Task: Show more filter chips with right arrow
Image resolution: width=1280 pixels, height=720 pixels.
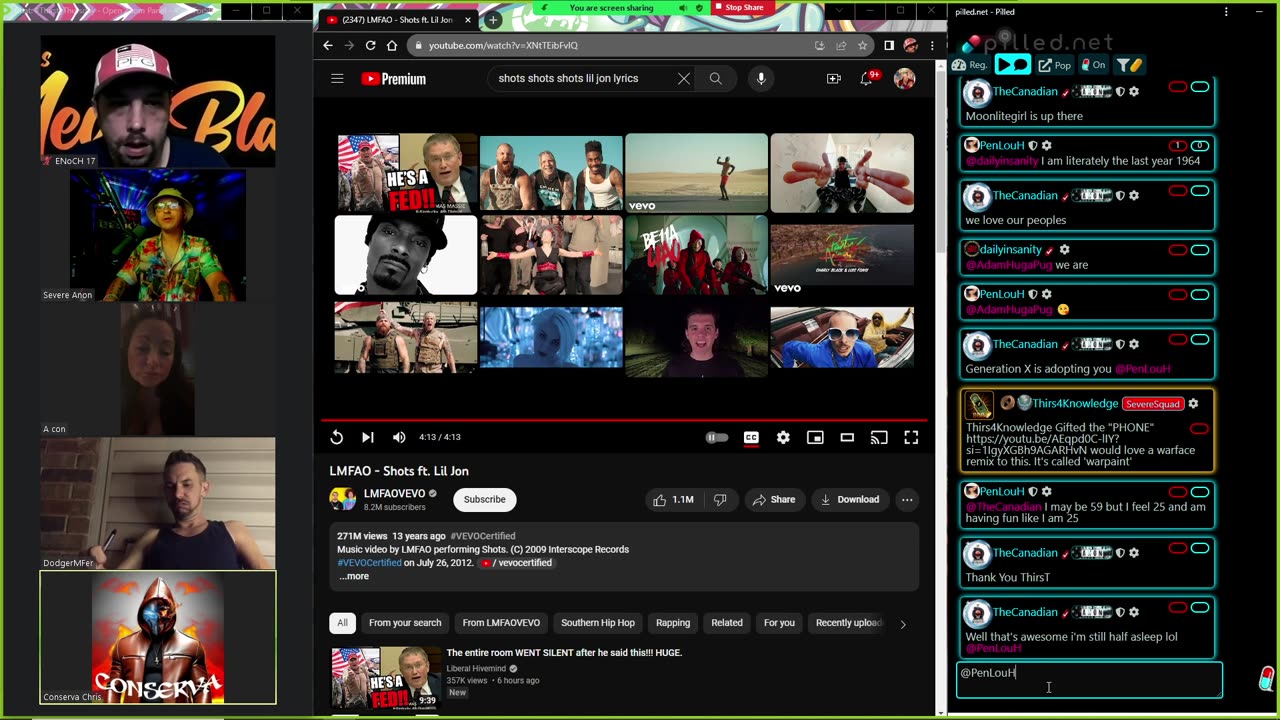Action: [x=903, y=624]
